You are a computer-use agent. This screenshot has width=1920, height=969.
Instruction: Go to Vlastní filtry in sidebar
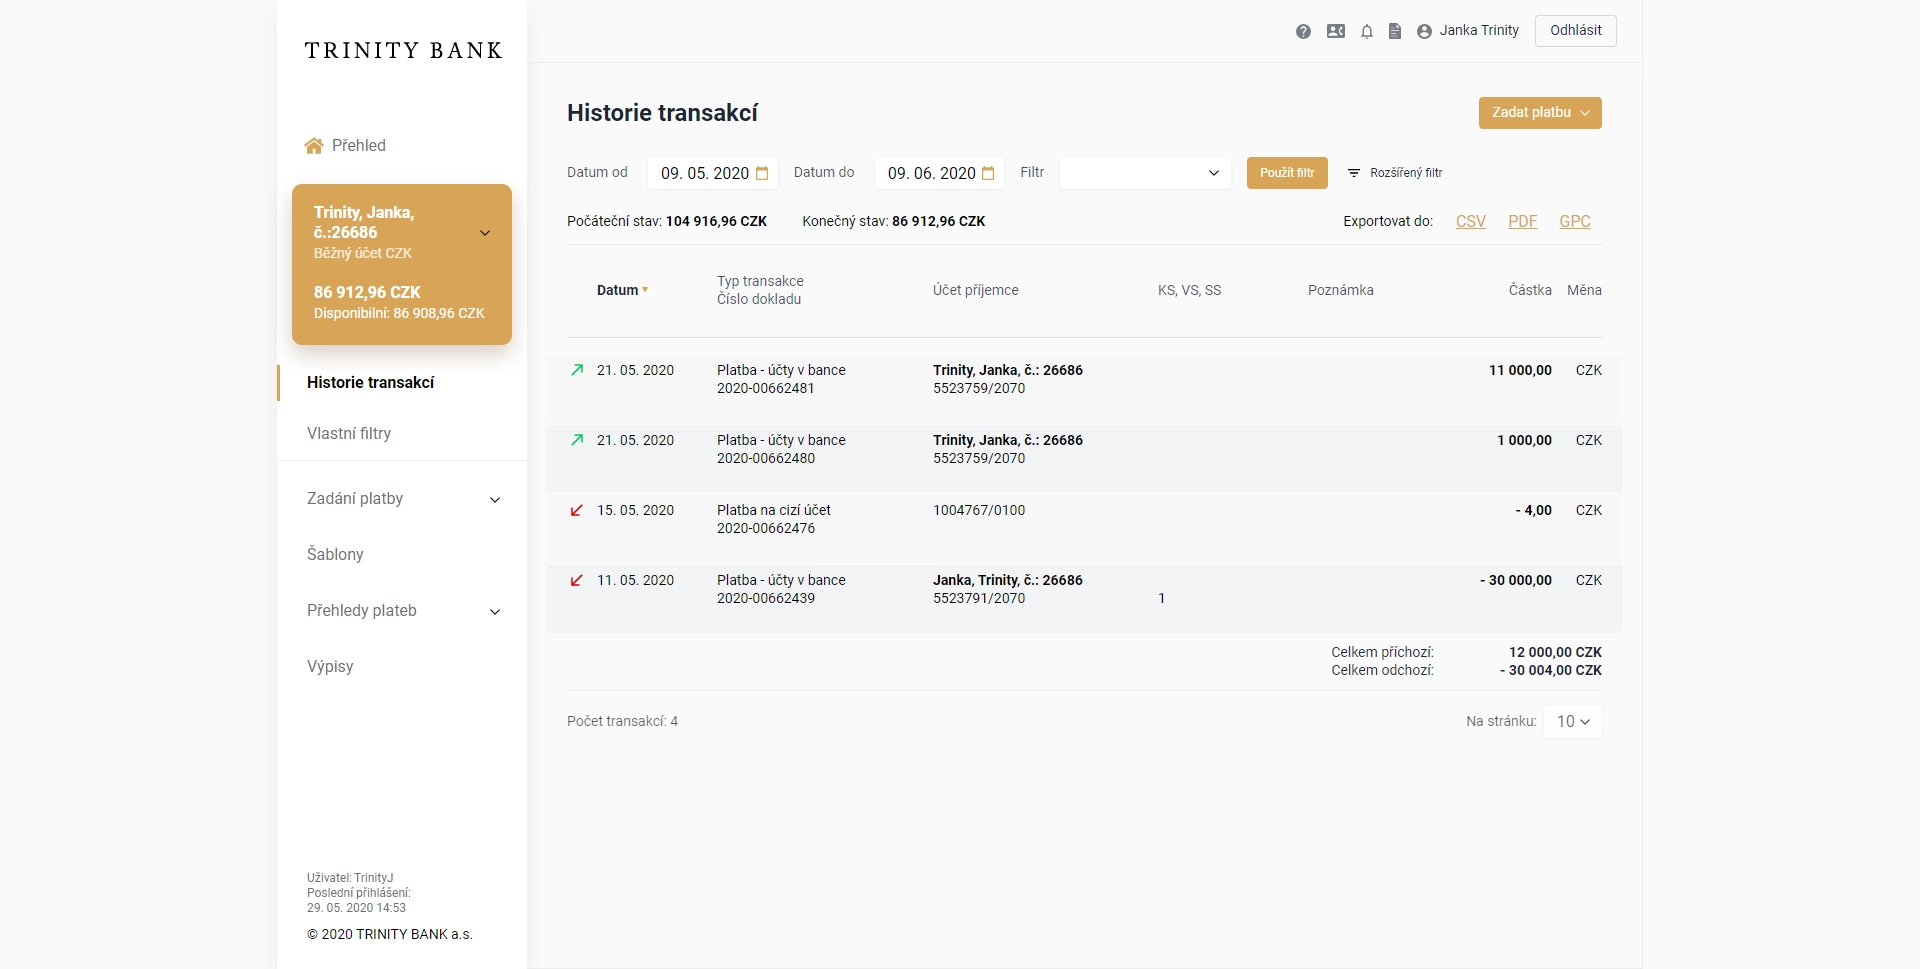(349, 434)
